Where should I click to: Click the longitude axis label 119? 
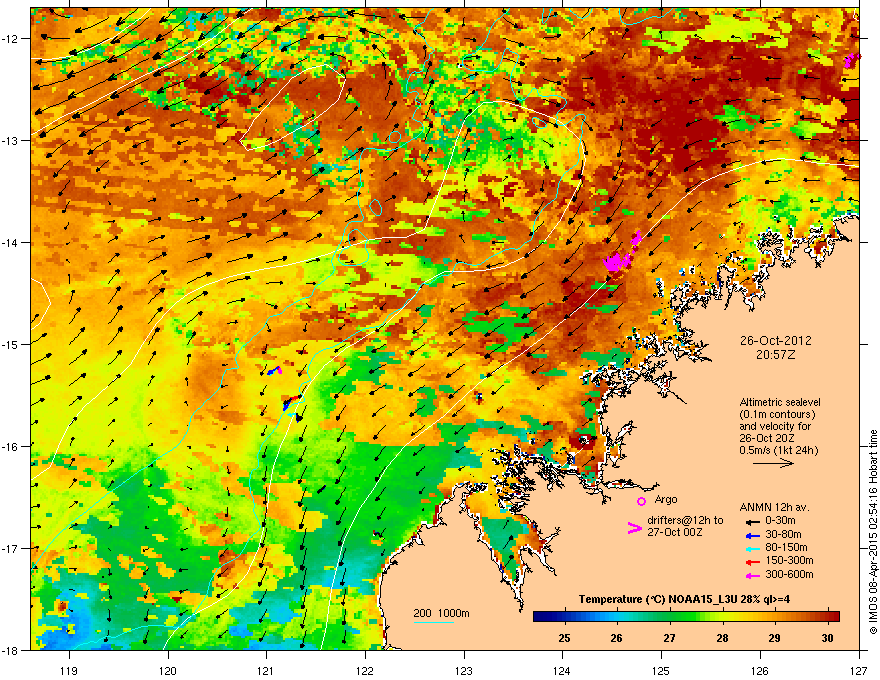pos(69,670)
